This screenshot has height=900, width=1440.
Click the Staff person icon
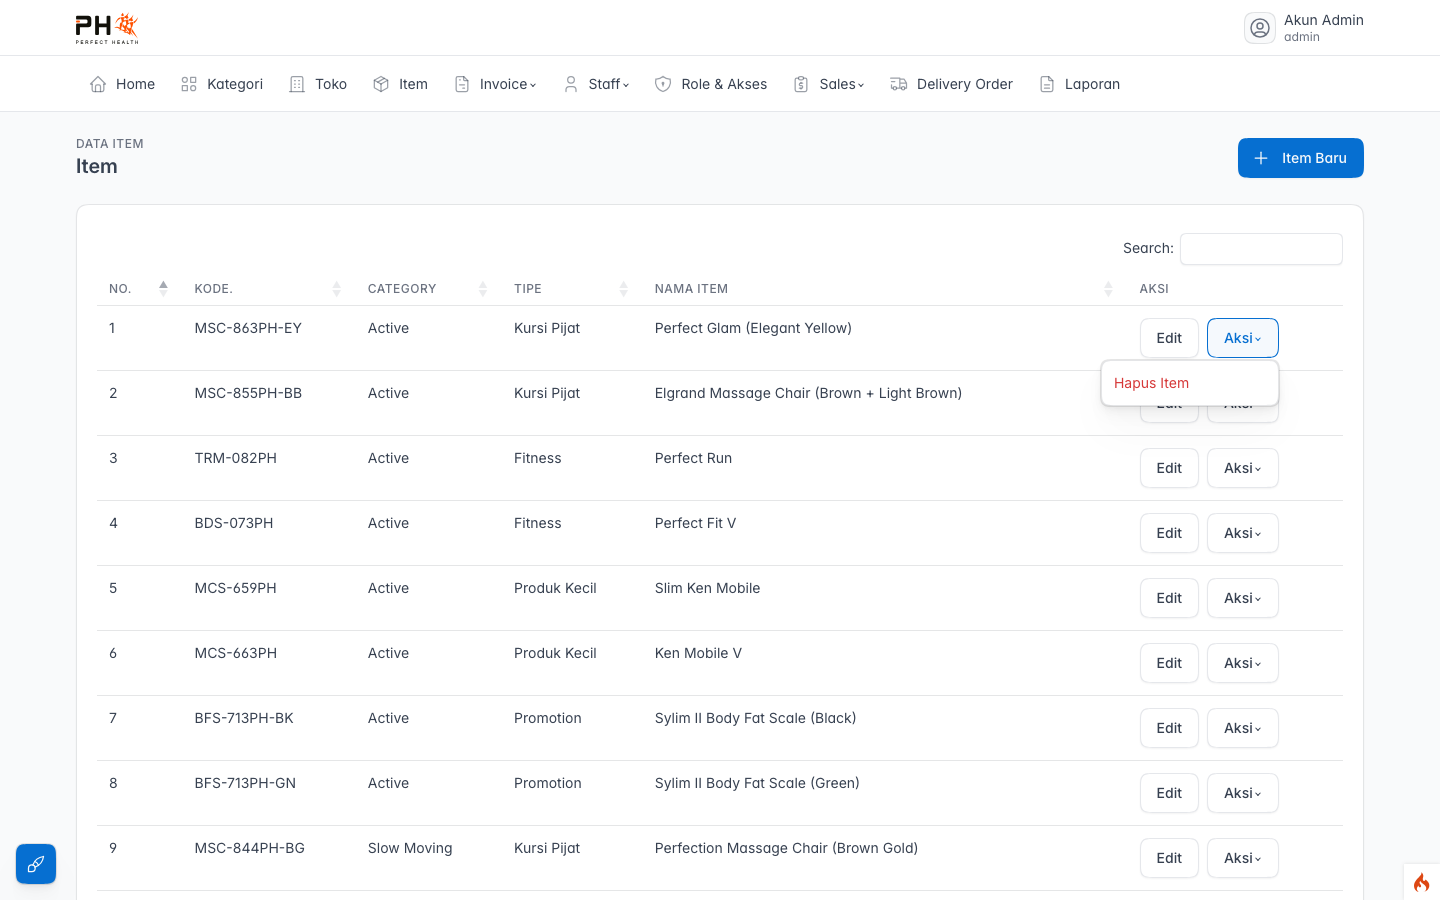click(x=571, y=84)
